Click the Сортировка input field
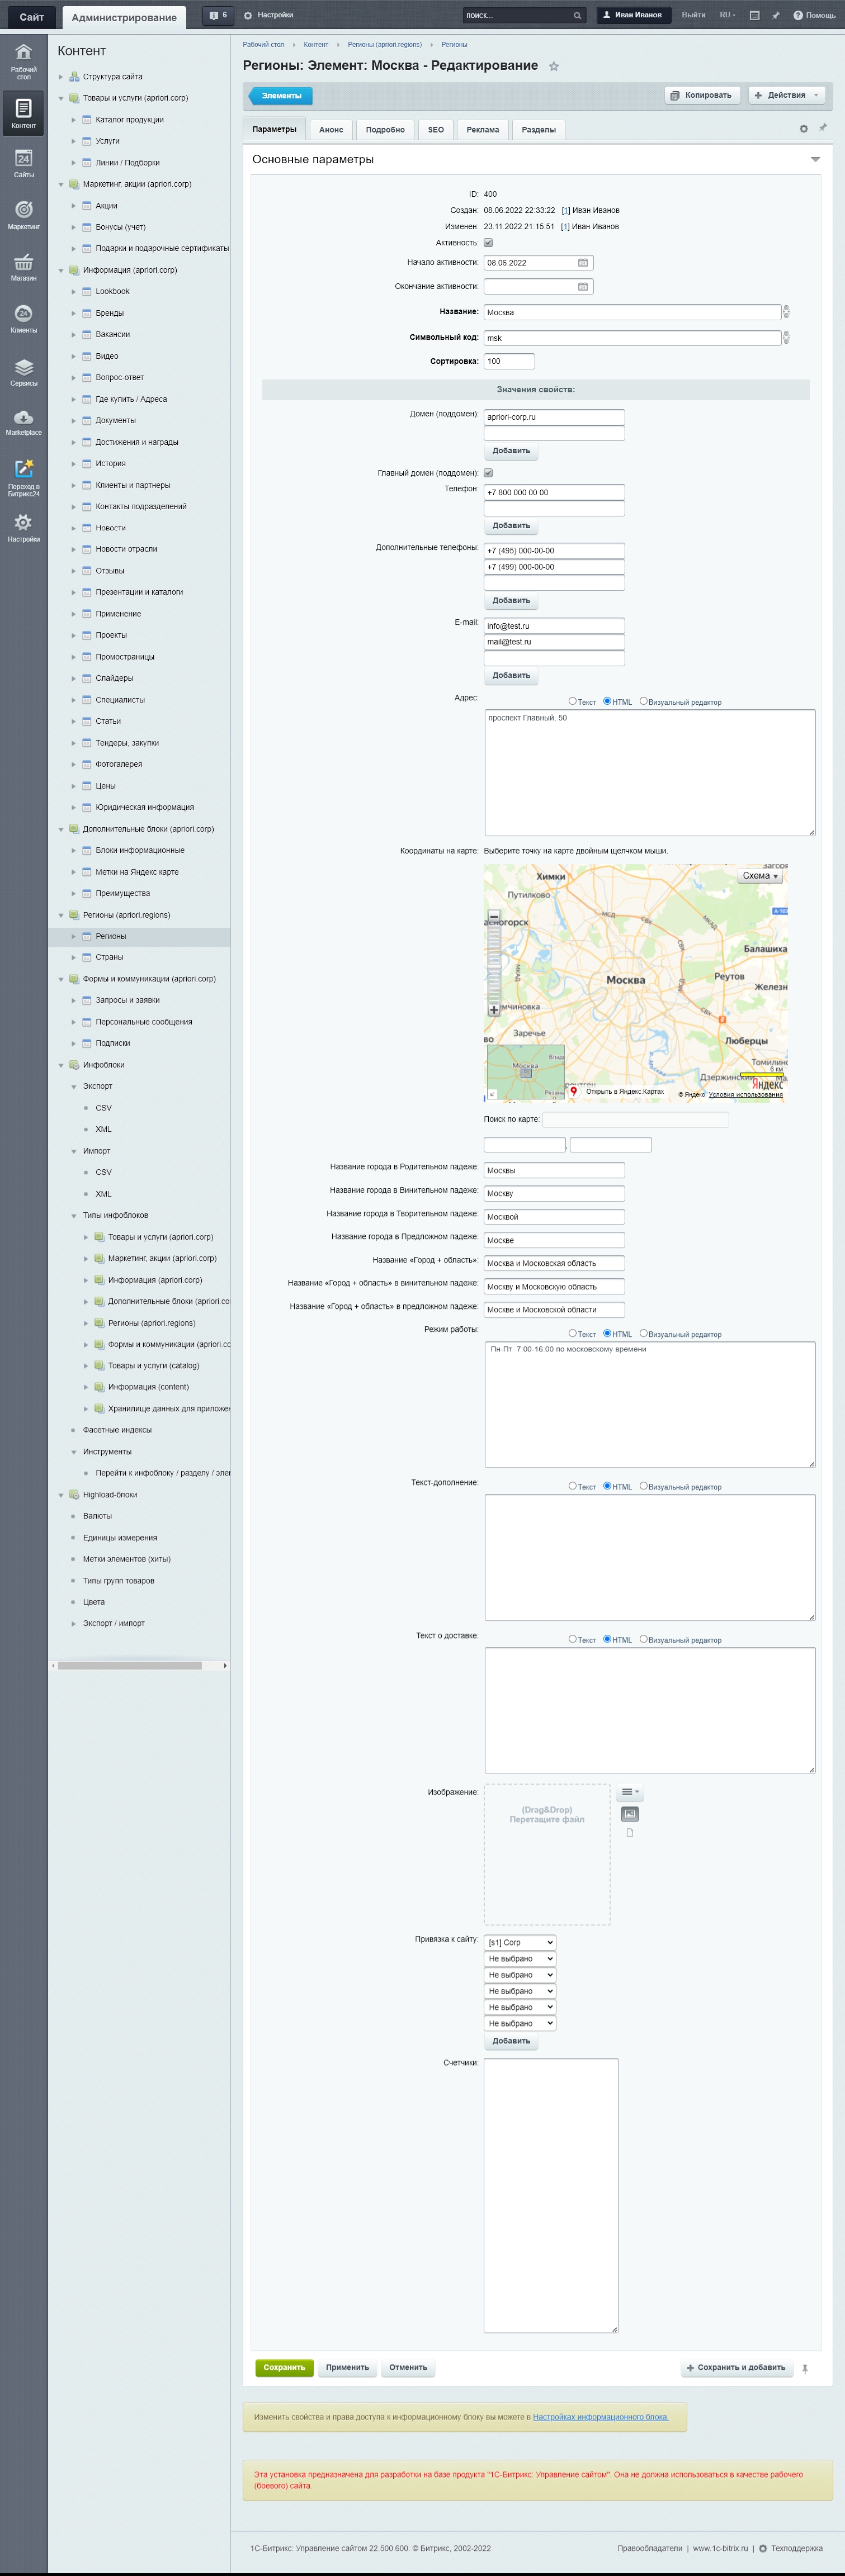The image size is (845, 2576). 509,361
